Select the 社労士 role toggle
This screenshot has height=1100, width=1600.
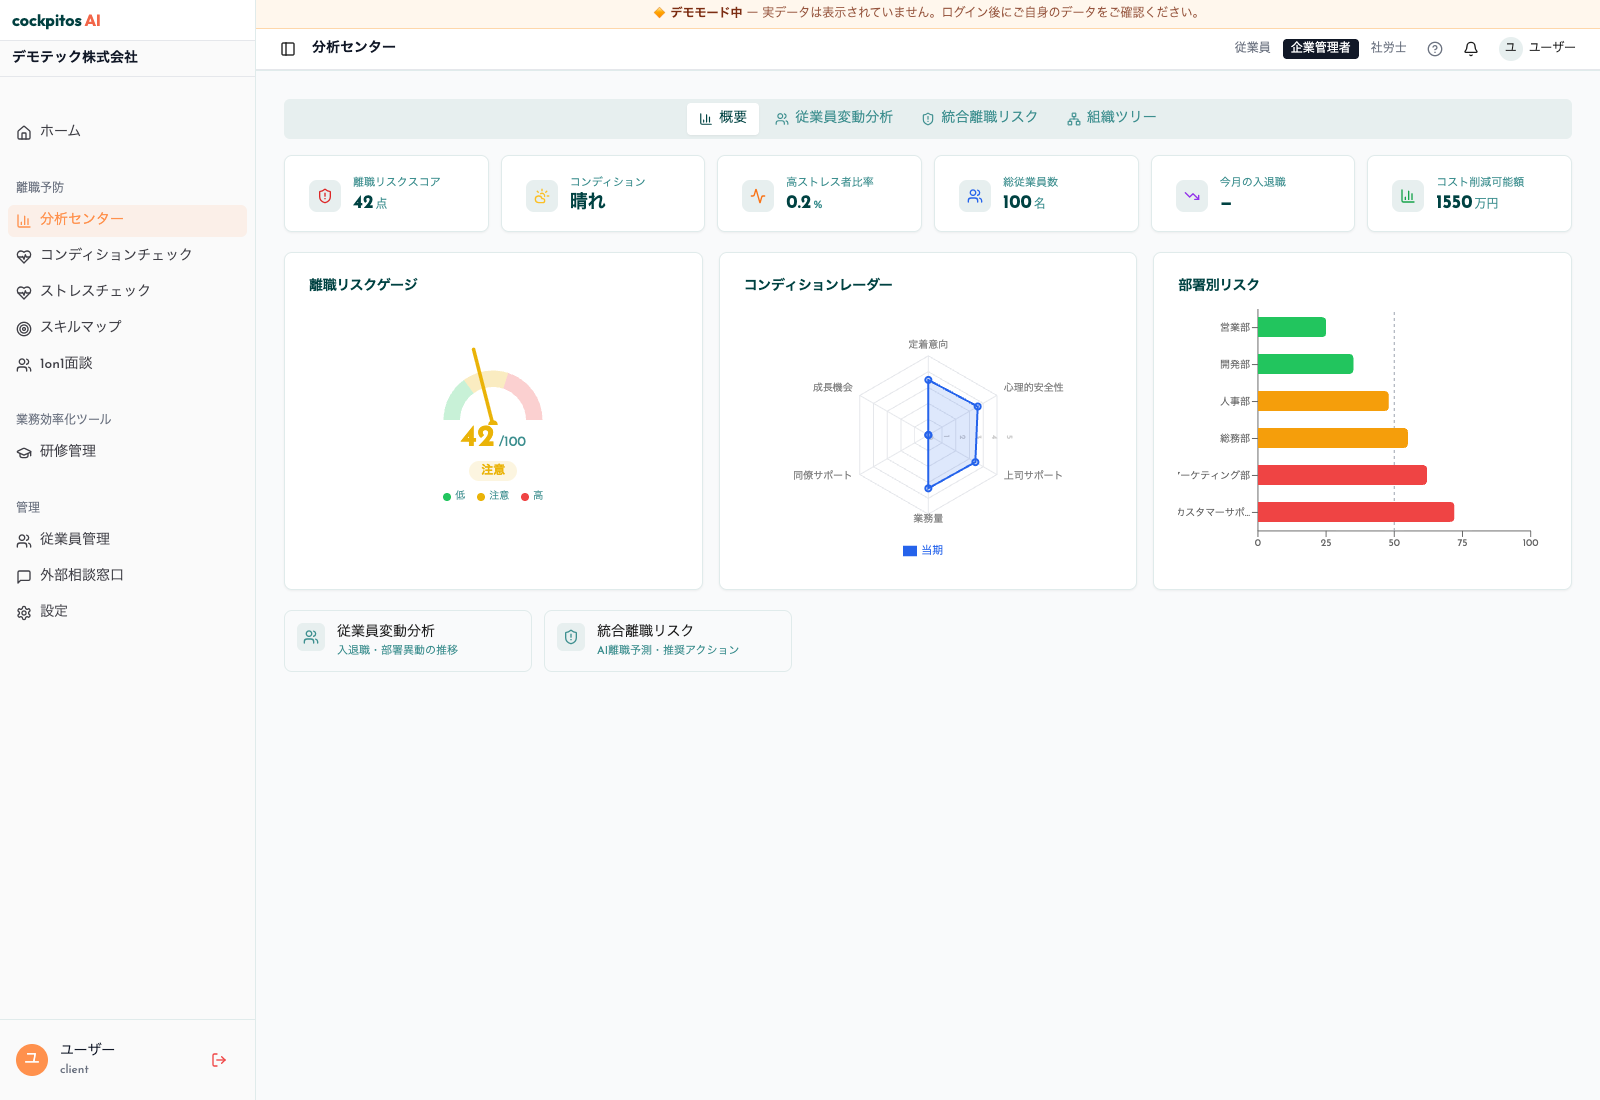coord(1388,48)
